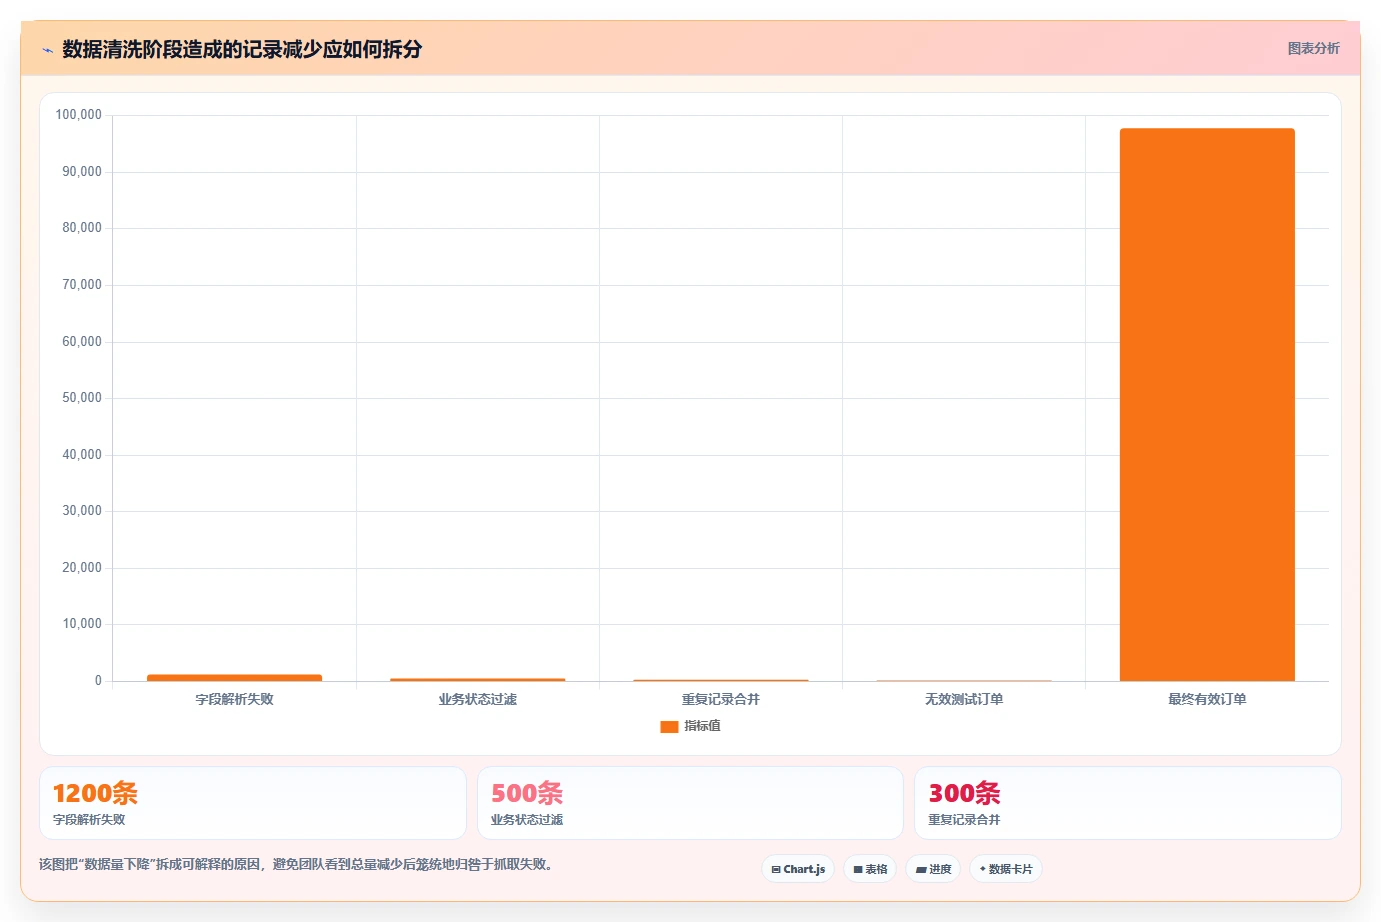Click the 表格 tag pill
Image resolution: width=1381 pixels, height=922 pixels.
pos(870,869)
